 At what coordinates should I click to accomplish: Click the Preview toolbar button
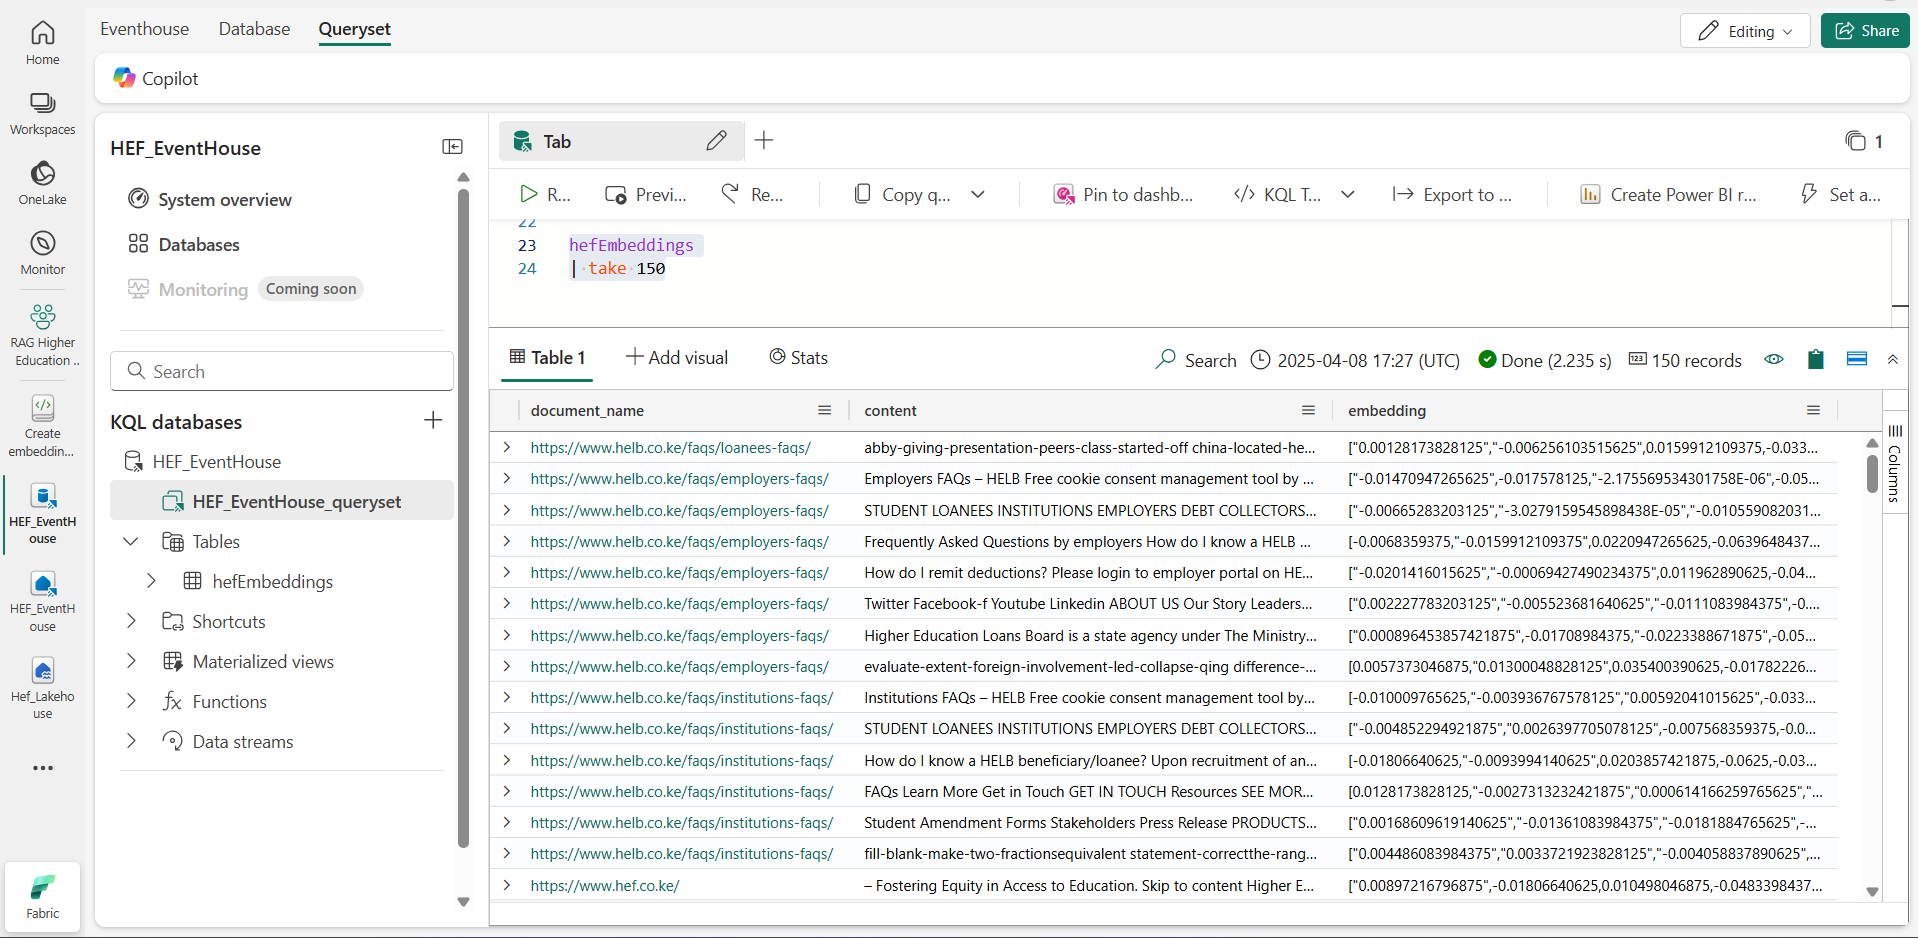coord(646,194)
